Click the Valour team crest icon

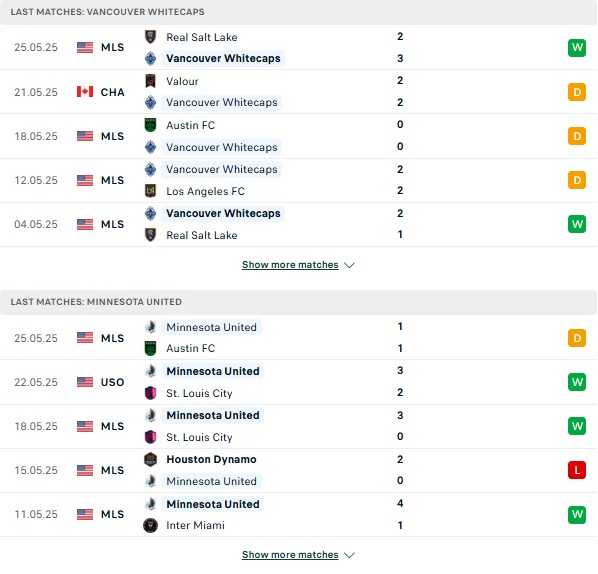click(151, 81)
